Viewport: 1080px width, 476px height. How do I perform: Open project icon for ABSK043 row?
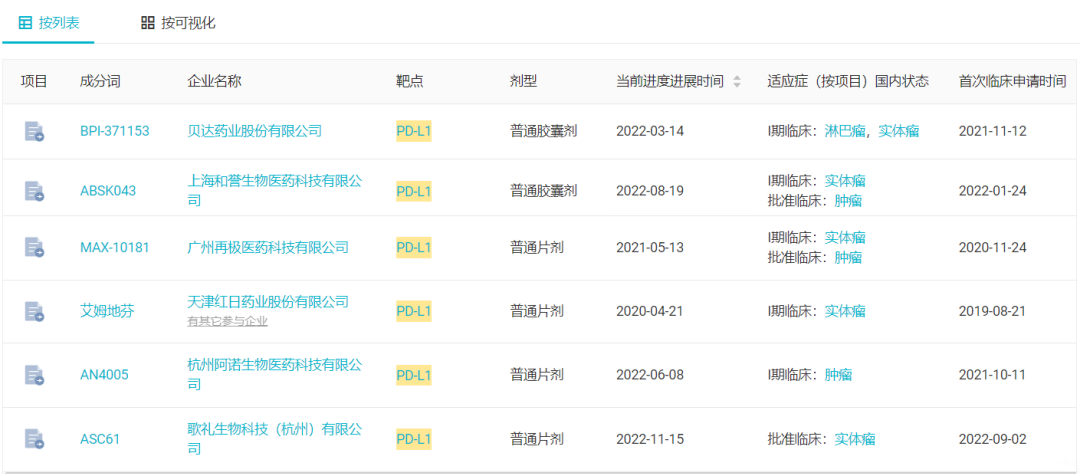34,191
